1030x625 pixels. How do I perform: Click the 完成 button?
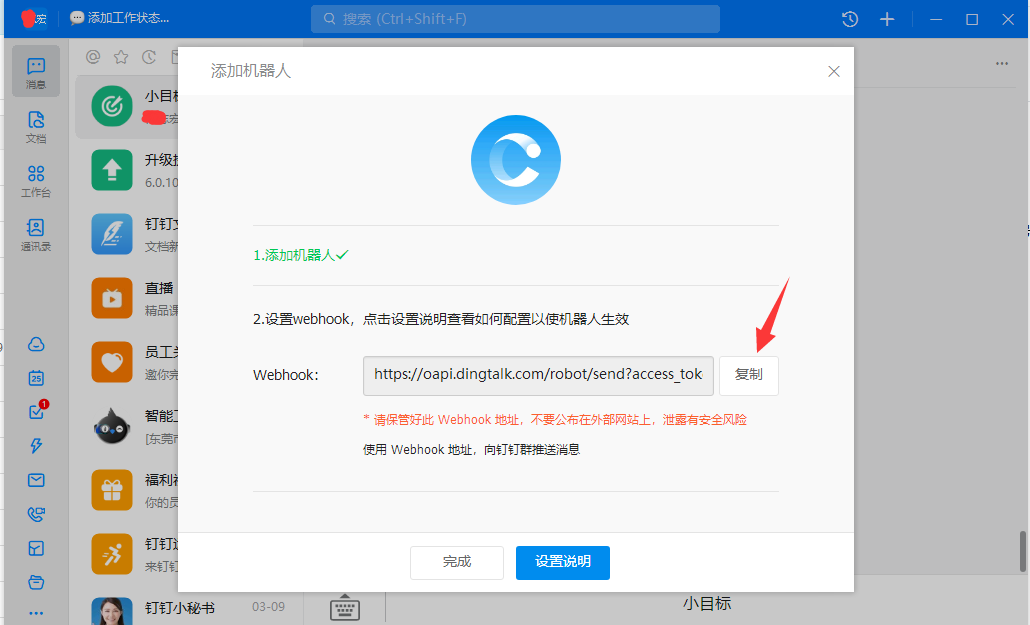(x=457, y=562)
